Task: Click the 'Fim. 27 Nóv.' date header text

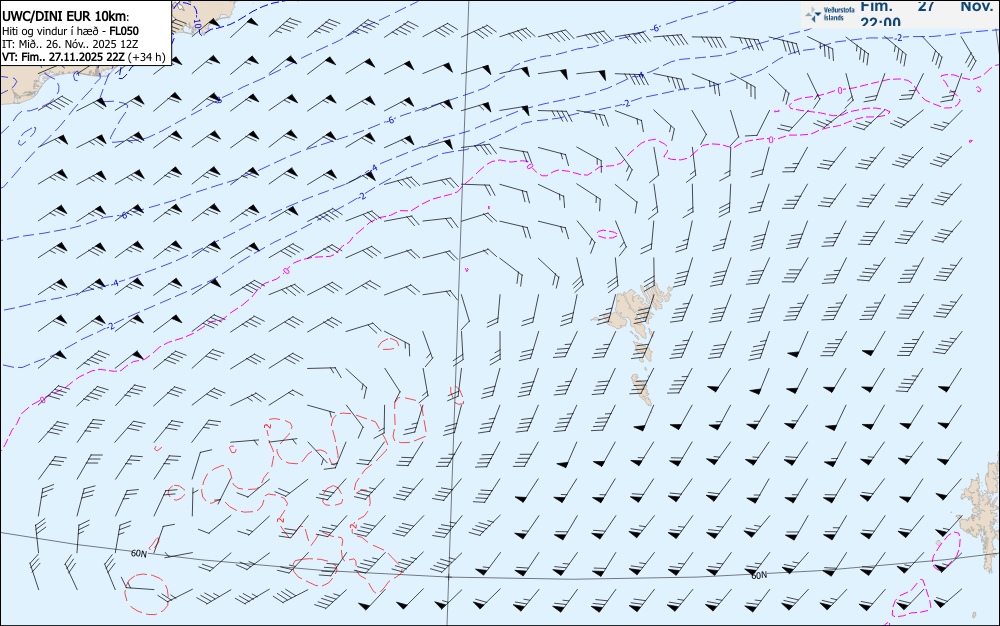Action: pyautogui.click(x=926, y=6)
